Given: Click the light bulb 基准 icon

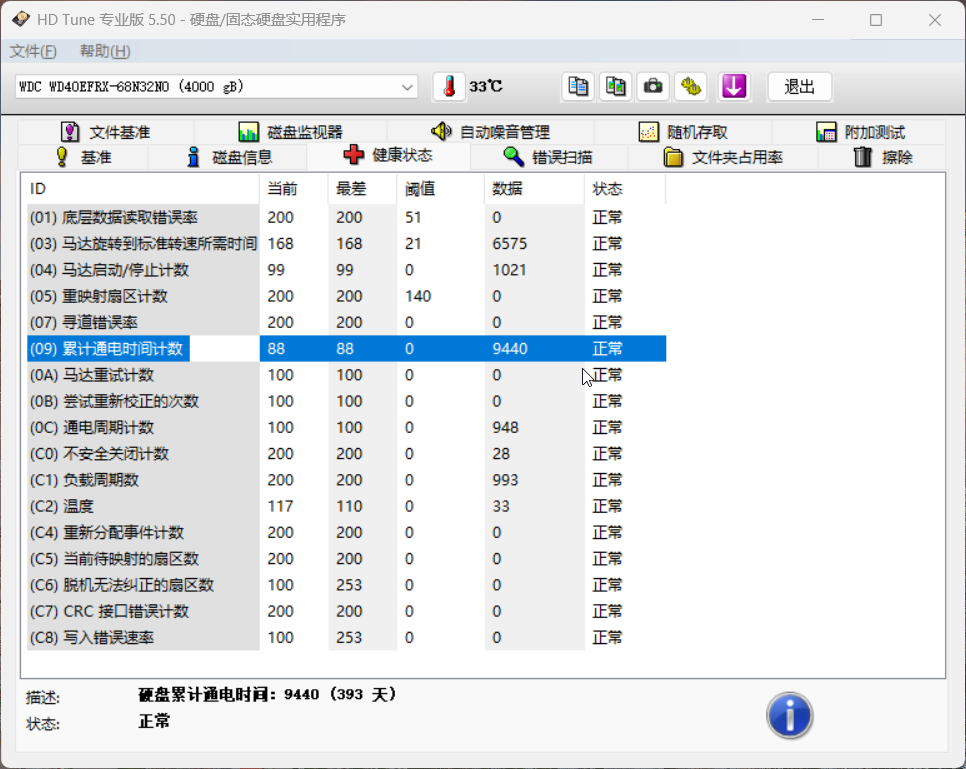Looking at the screenshot, I should 62,157.
